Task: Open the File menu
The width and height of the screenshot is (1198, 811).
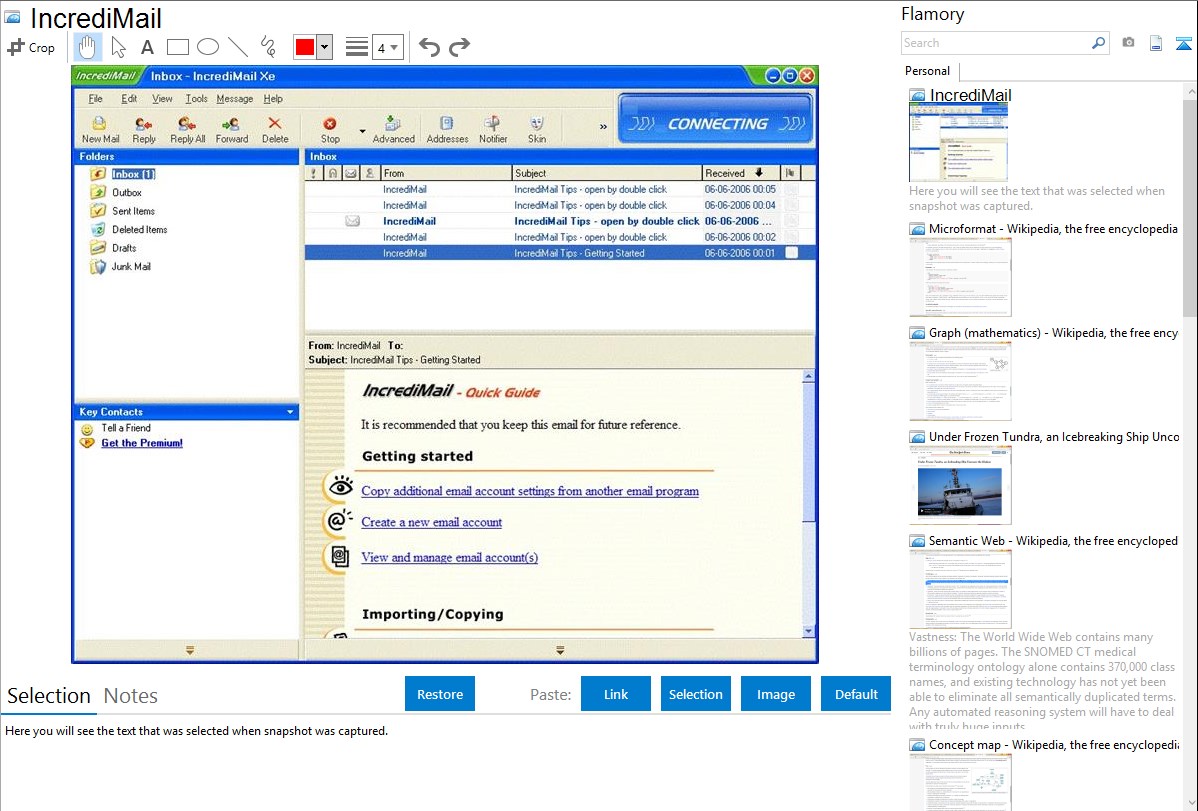Action: 96,99
